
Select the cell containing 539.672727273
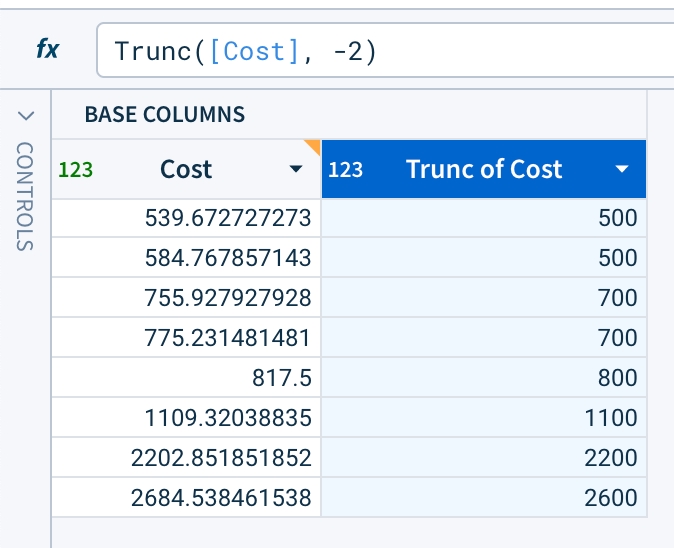(228, 217)
